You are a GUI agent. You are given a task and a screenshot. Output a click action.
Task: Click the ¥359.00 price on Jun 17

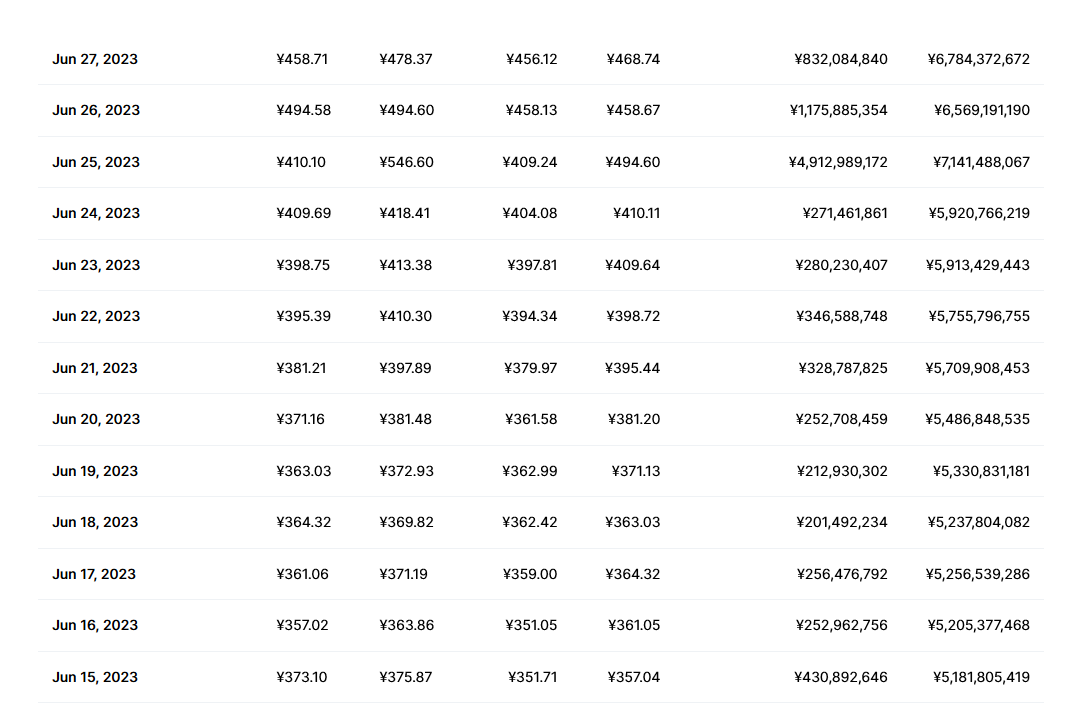tap(530, 574)
